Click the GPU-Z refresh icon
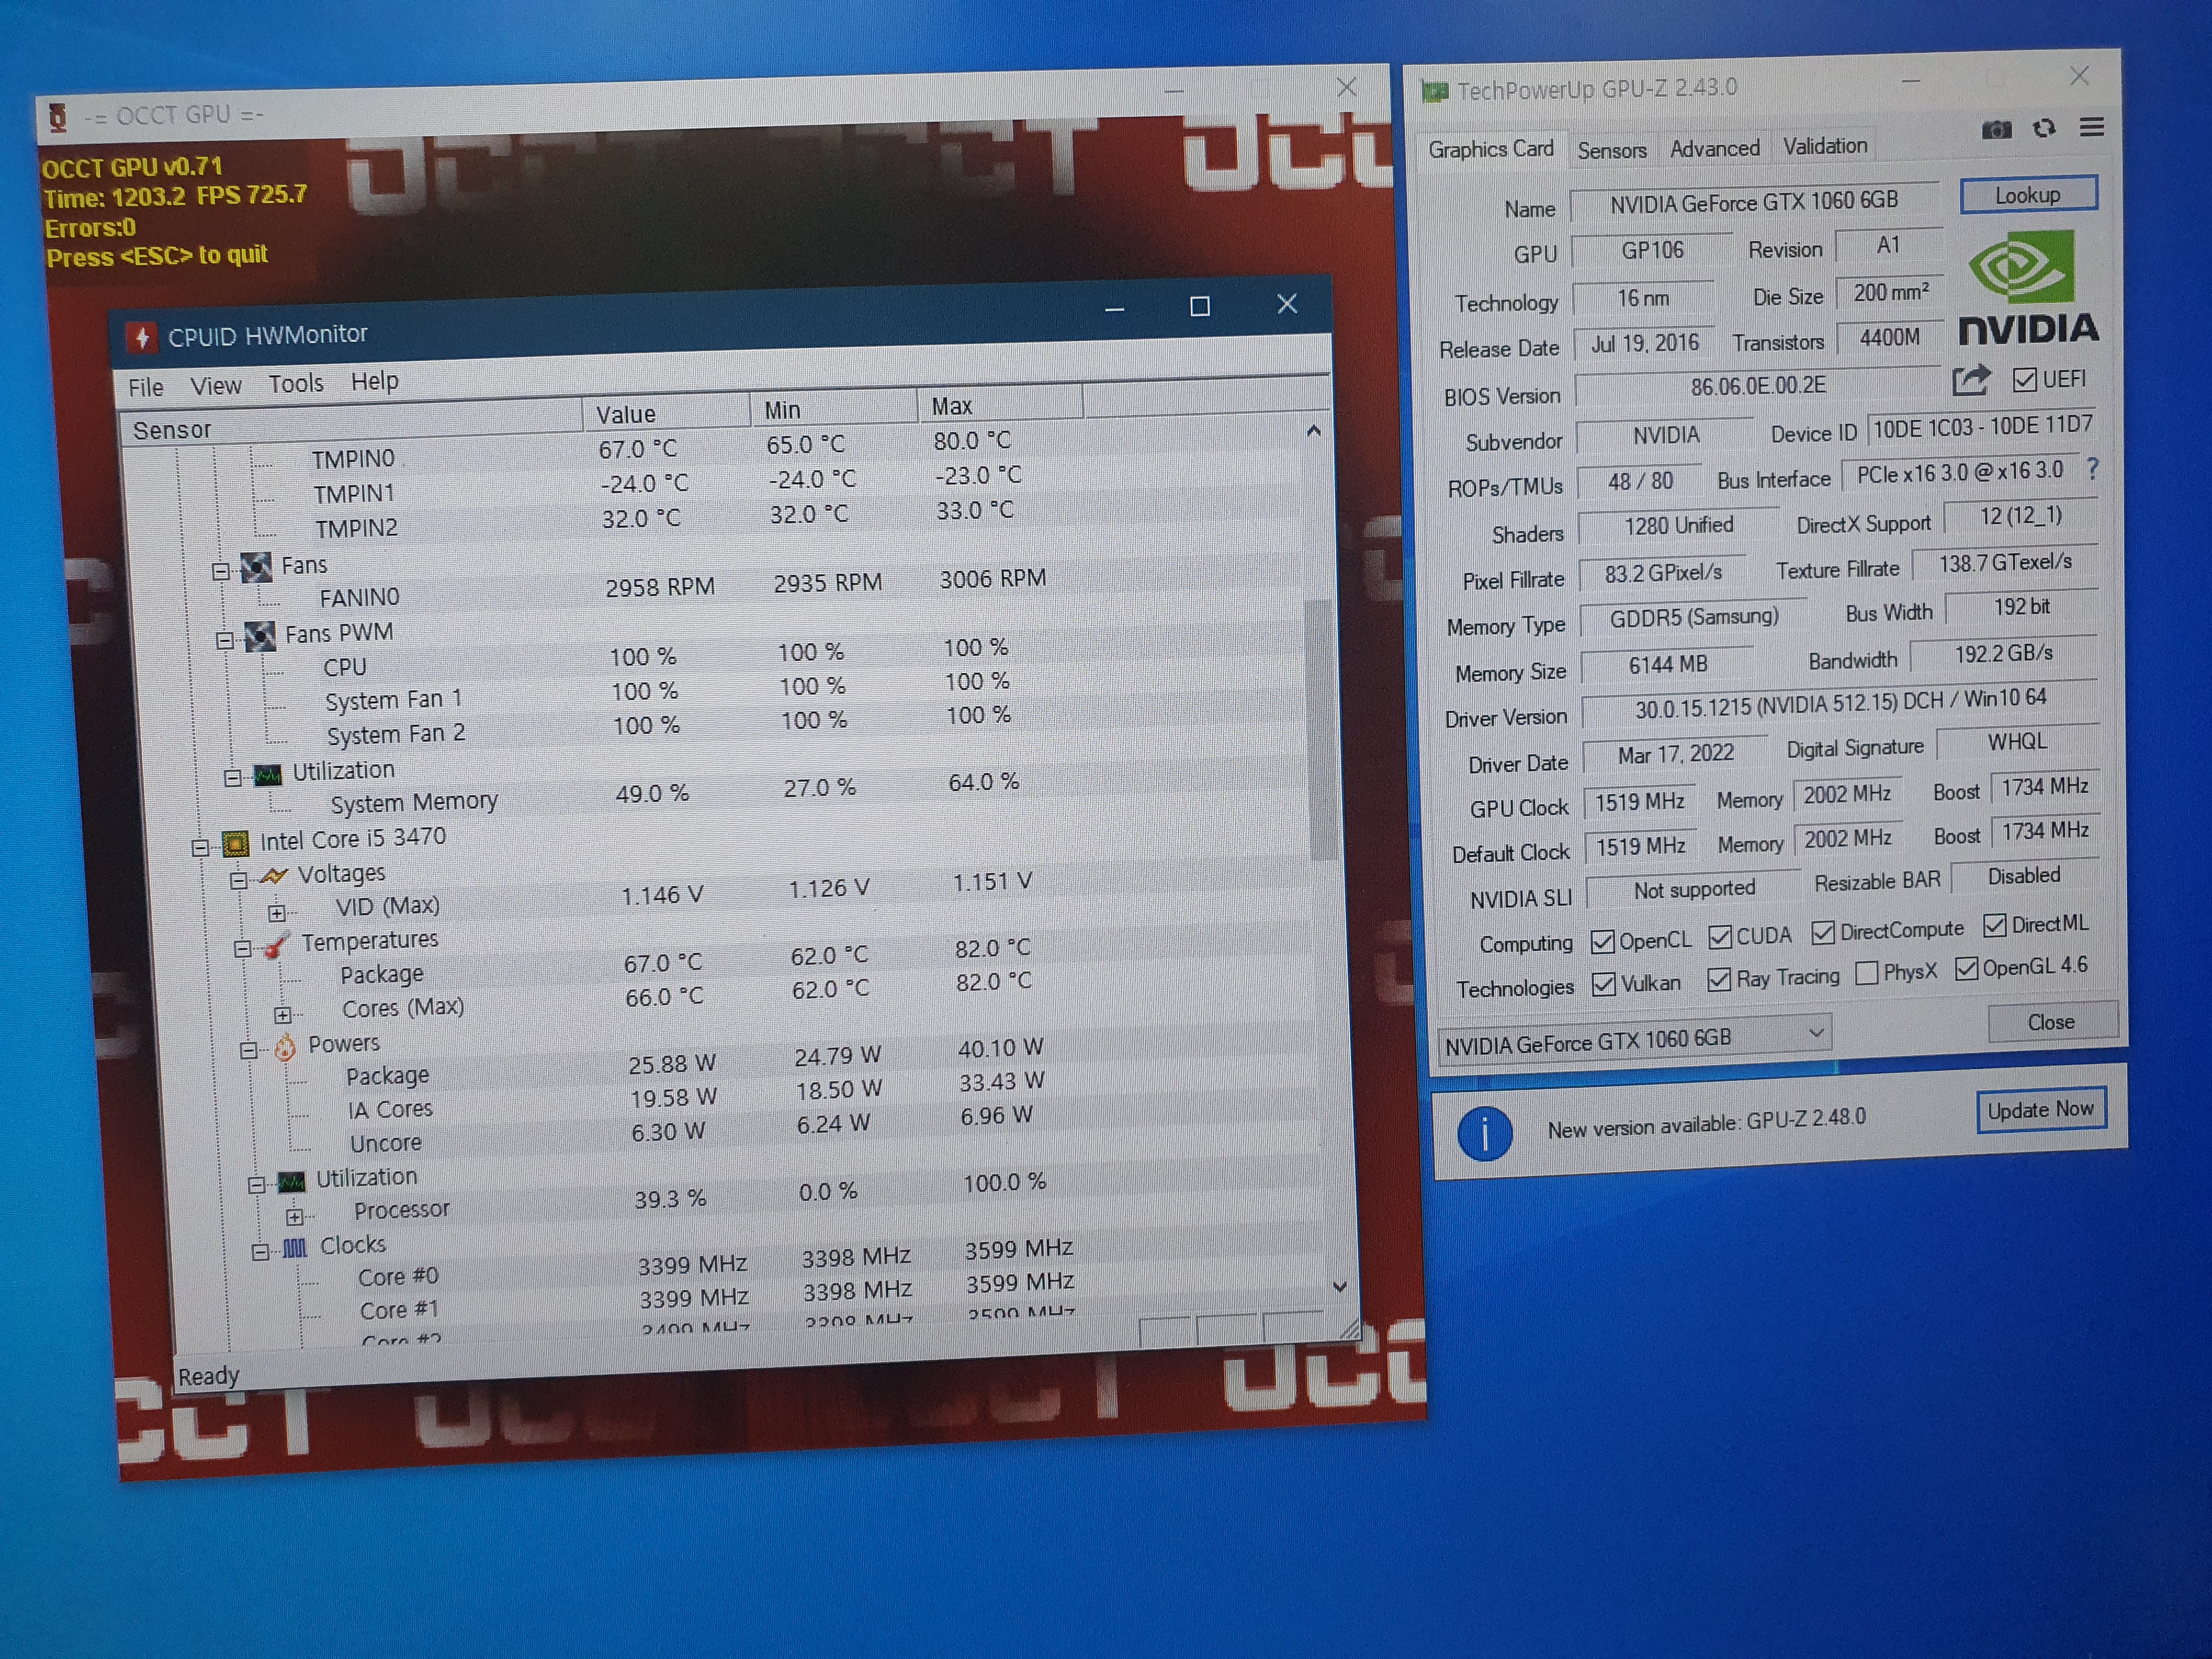This screenshot has height=1659, width=2212. click(x=2044, y=128)
